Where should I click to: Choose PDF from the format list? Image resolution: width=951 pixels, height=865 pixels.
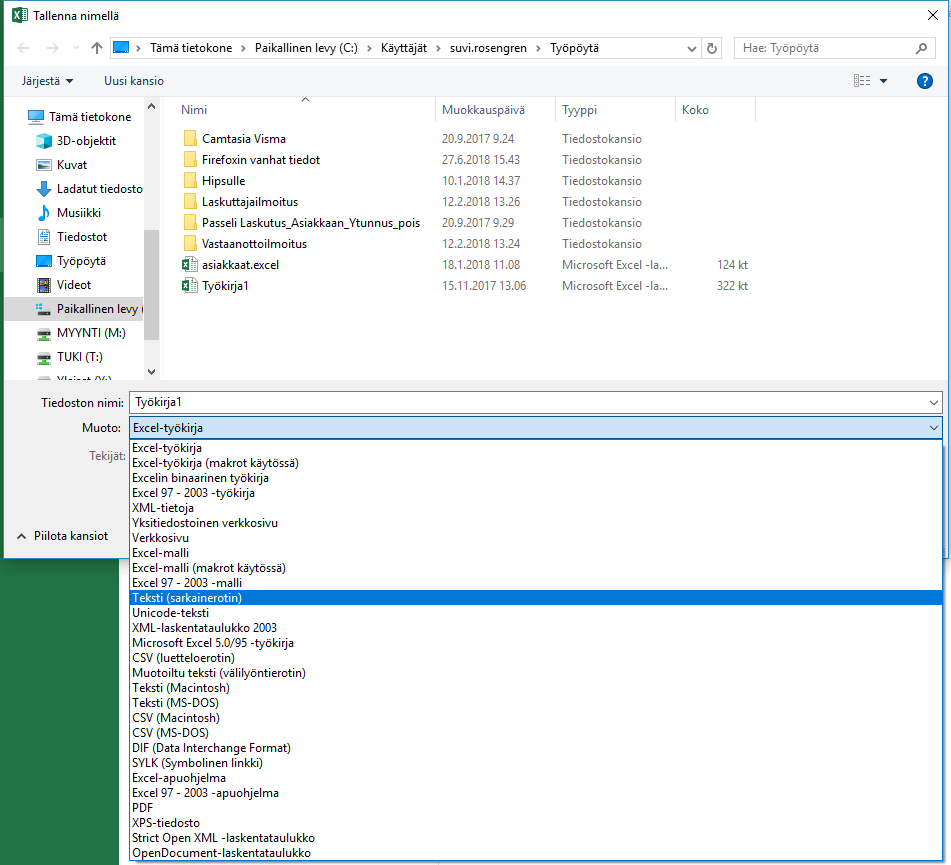(143, 808)
